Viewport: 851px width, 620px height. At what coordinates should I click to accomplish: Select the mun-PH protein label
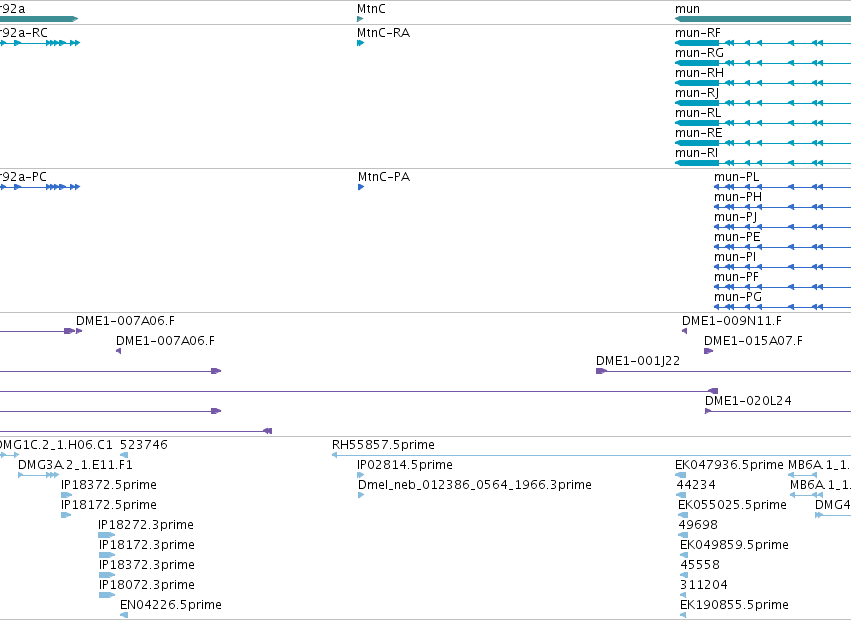pos(738,197)
